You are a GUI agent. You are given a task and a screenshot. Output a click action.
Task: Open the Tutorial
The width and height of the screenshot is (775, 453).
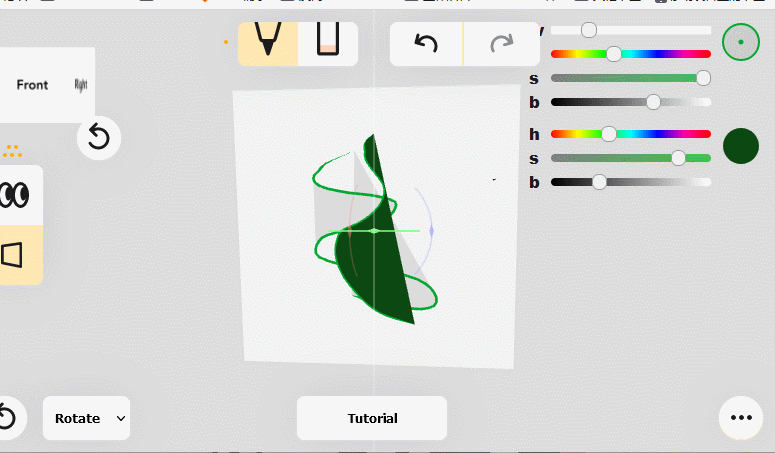[372, 418]
